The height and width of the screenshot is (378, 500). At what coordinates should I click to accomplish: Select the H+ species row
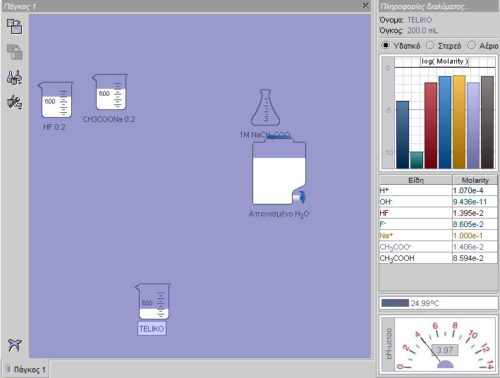[x=438, y=190]
